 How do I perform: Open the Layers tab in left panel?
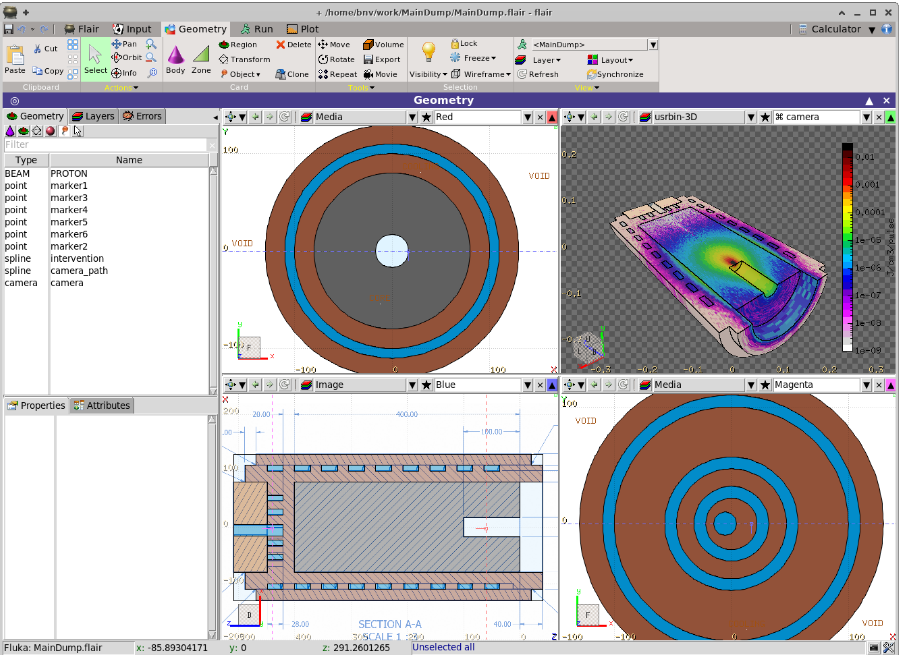click(x=93, y=116)
